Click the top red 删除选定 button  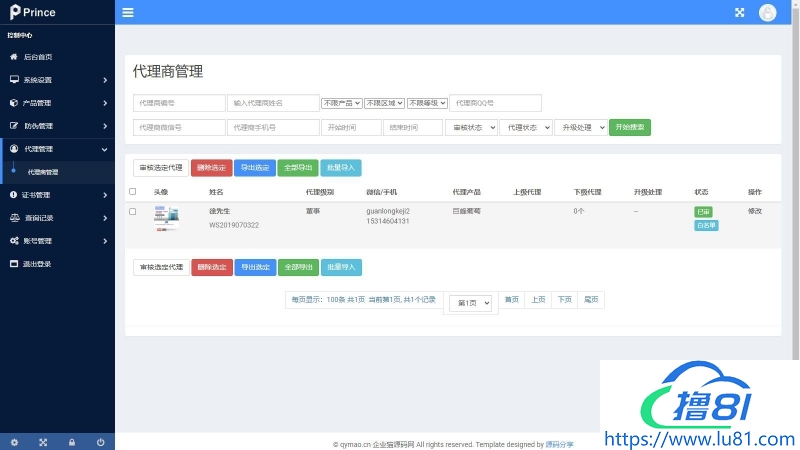(211, 168)
